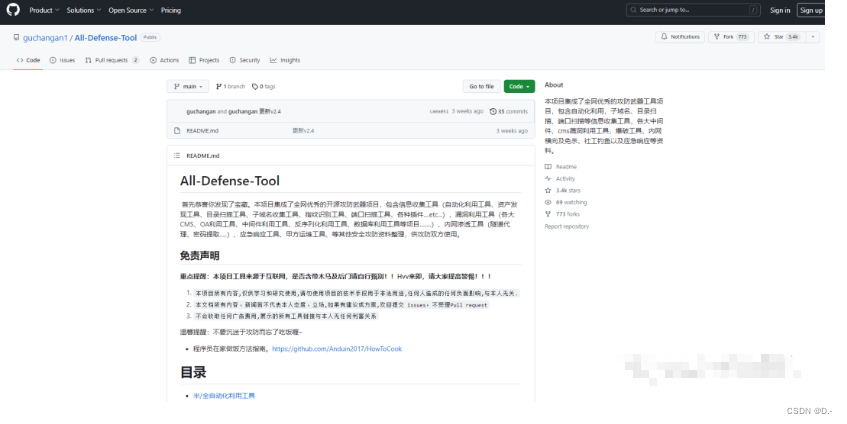The image size is (847, 424).
Task: Click the Notifications bell button
Action: coord(680,37)
